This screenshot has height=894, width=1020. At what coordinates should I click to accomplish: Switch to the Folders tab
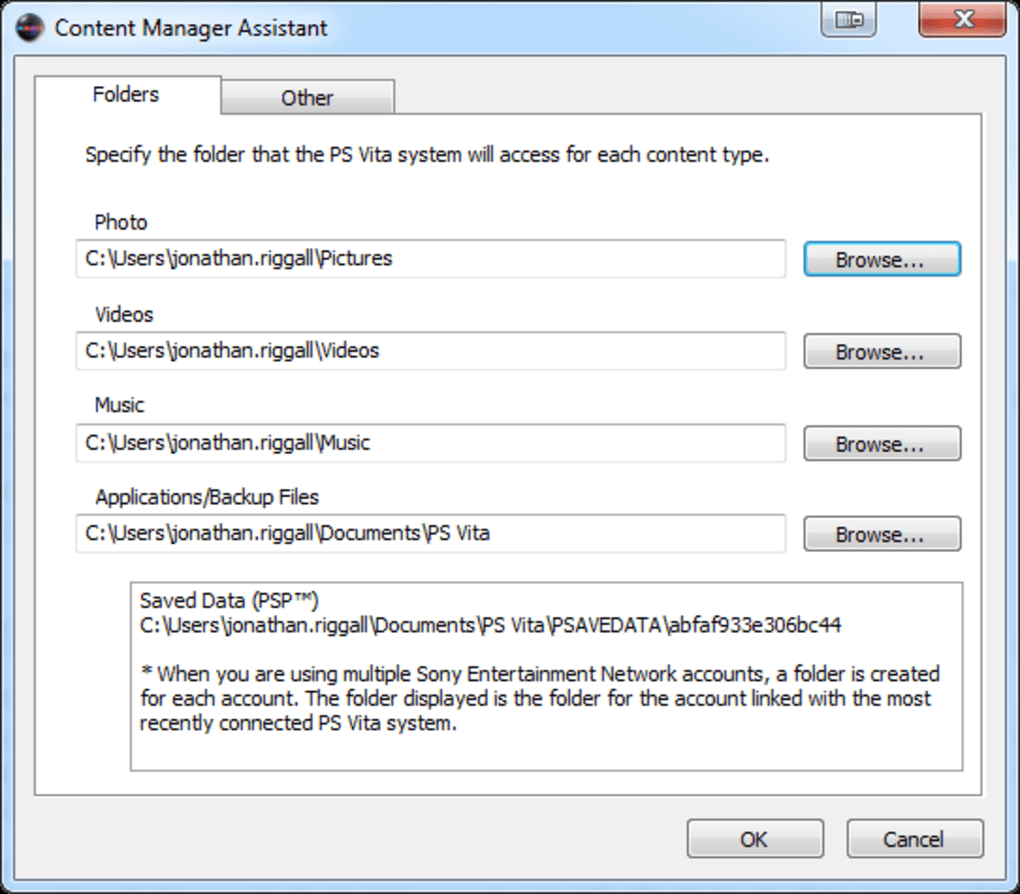click(126, 95)
